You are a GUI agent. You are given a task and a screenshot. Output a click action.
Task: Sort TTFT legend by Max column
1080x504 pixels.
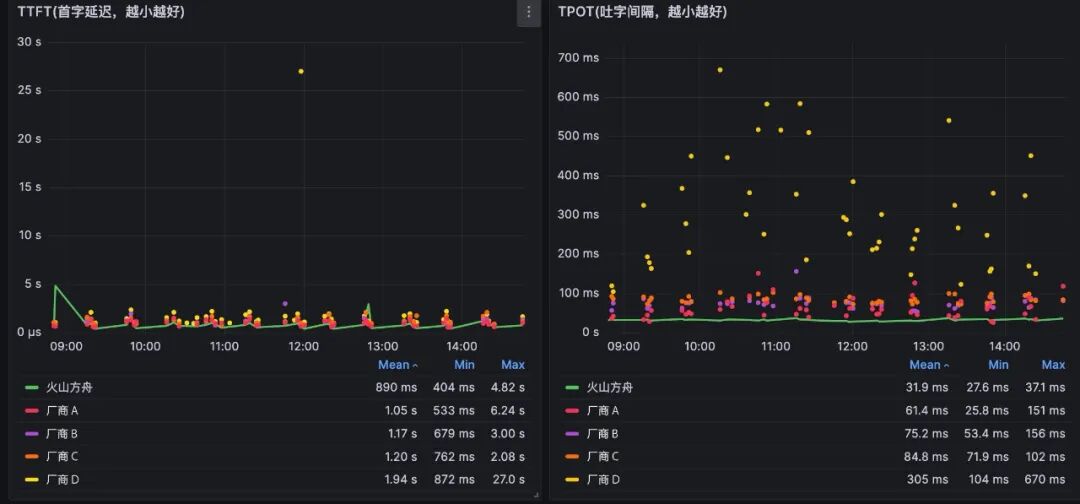pos(512,365)
